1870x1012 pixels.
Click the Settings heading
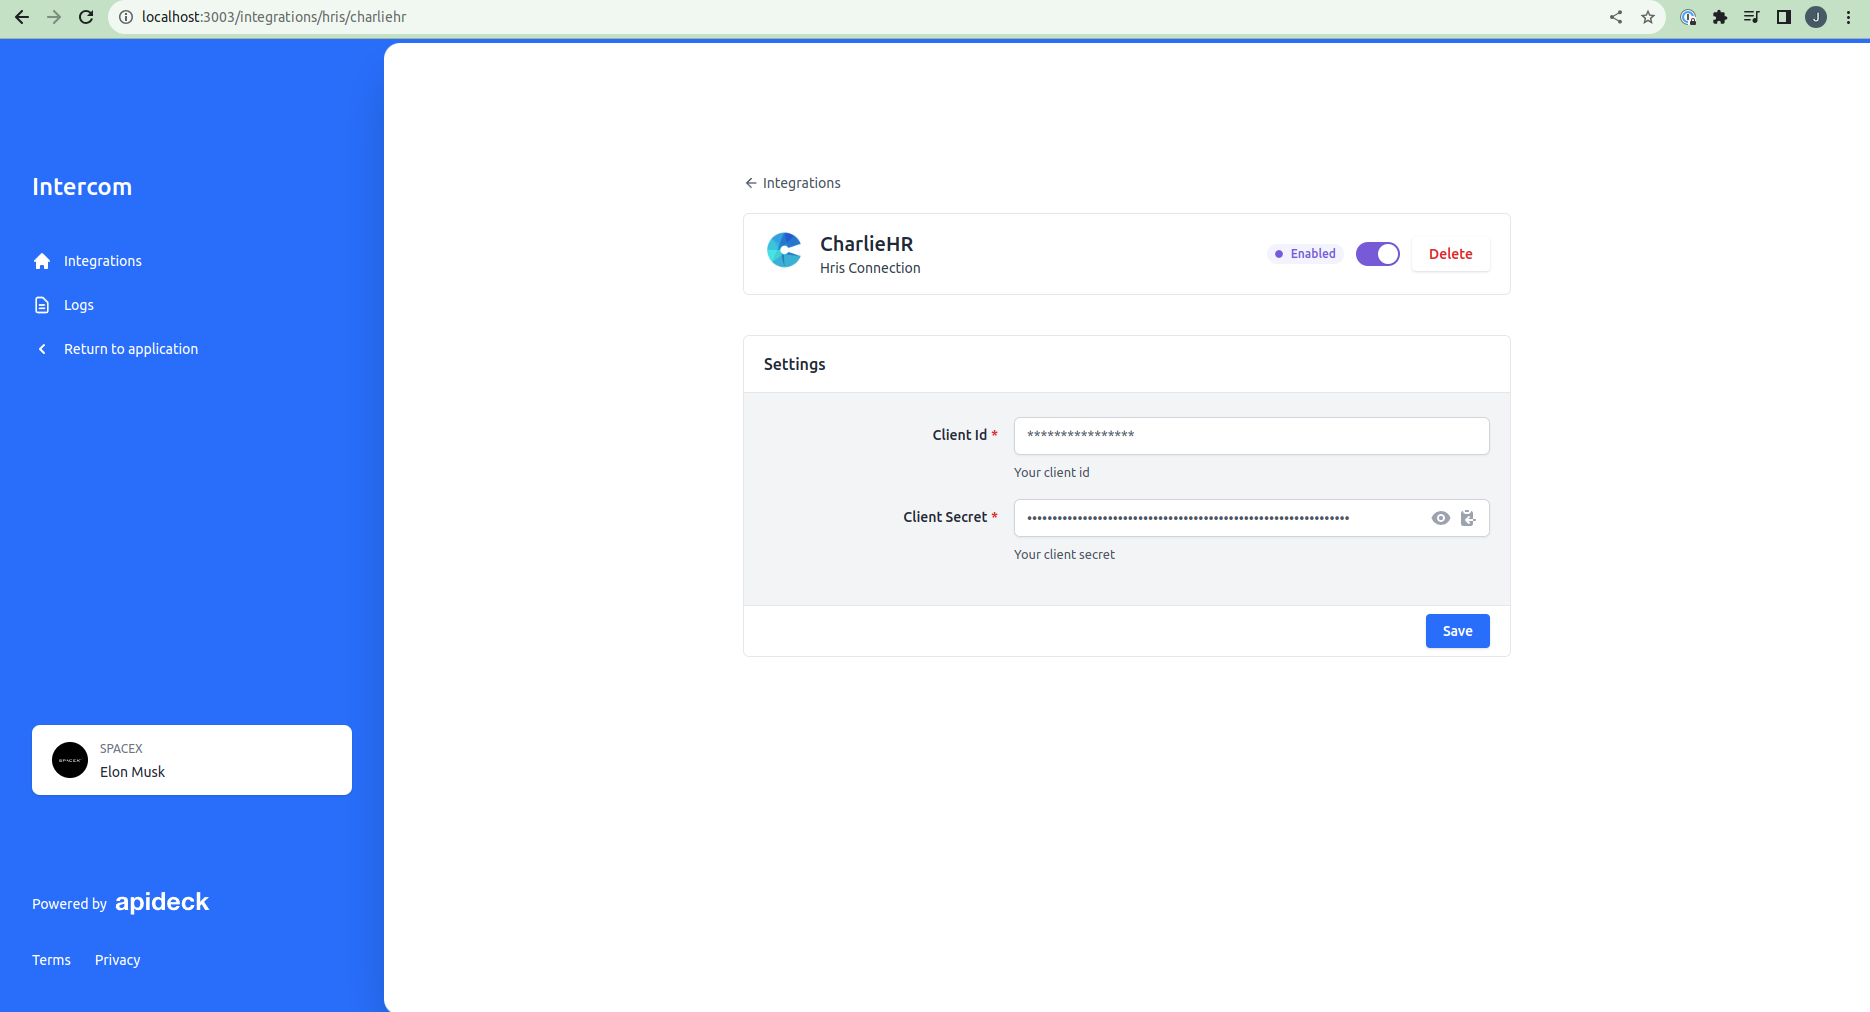point(794,364)
